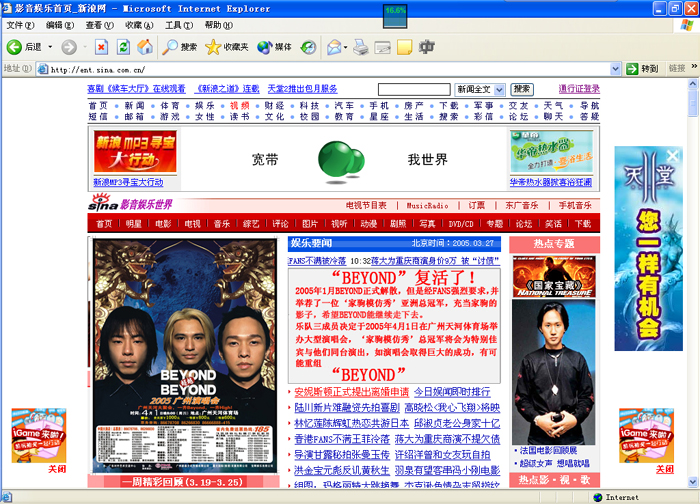Click Windows flag logo at menu bar right
700x504 pixels.
[687, 25]
